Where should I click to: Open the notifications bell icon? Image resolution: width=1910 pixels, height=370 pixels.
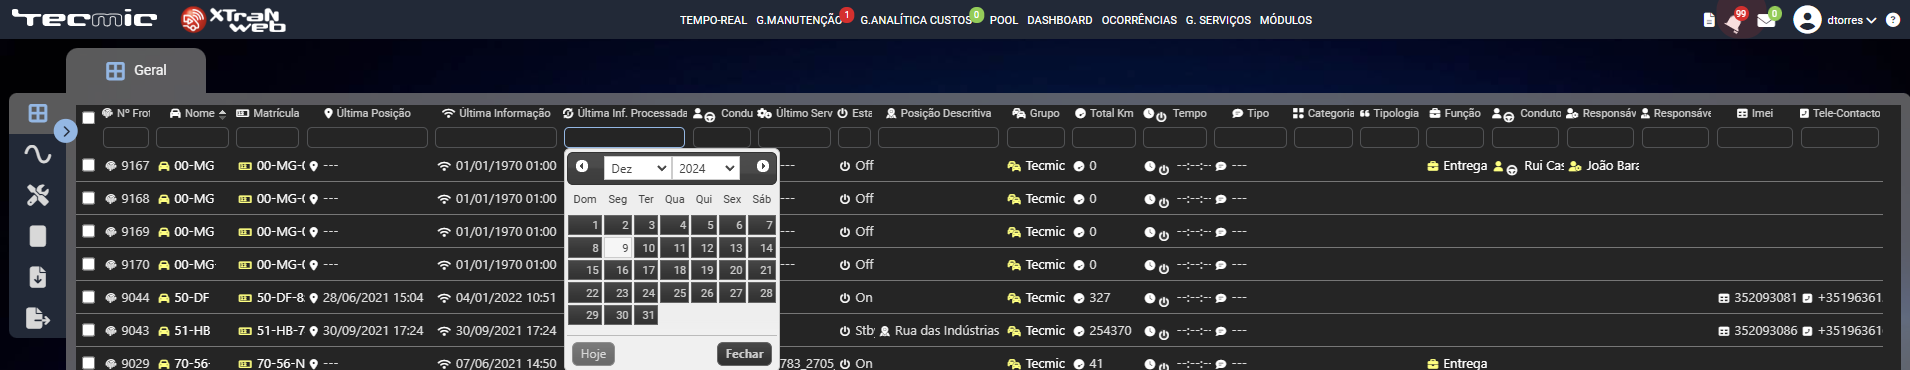1734,22
